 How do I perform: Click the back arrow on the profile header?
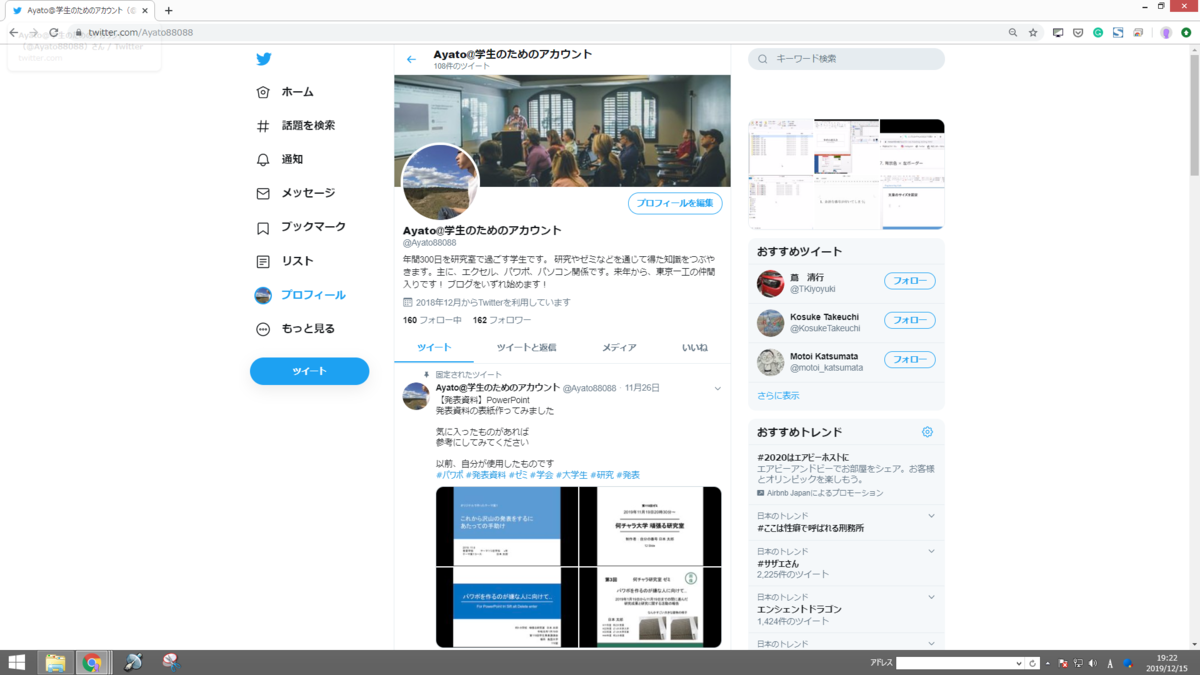coord(410,58)
